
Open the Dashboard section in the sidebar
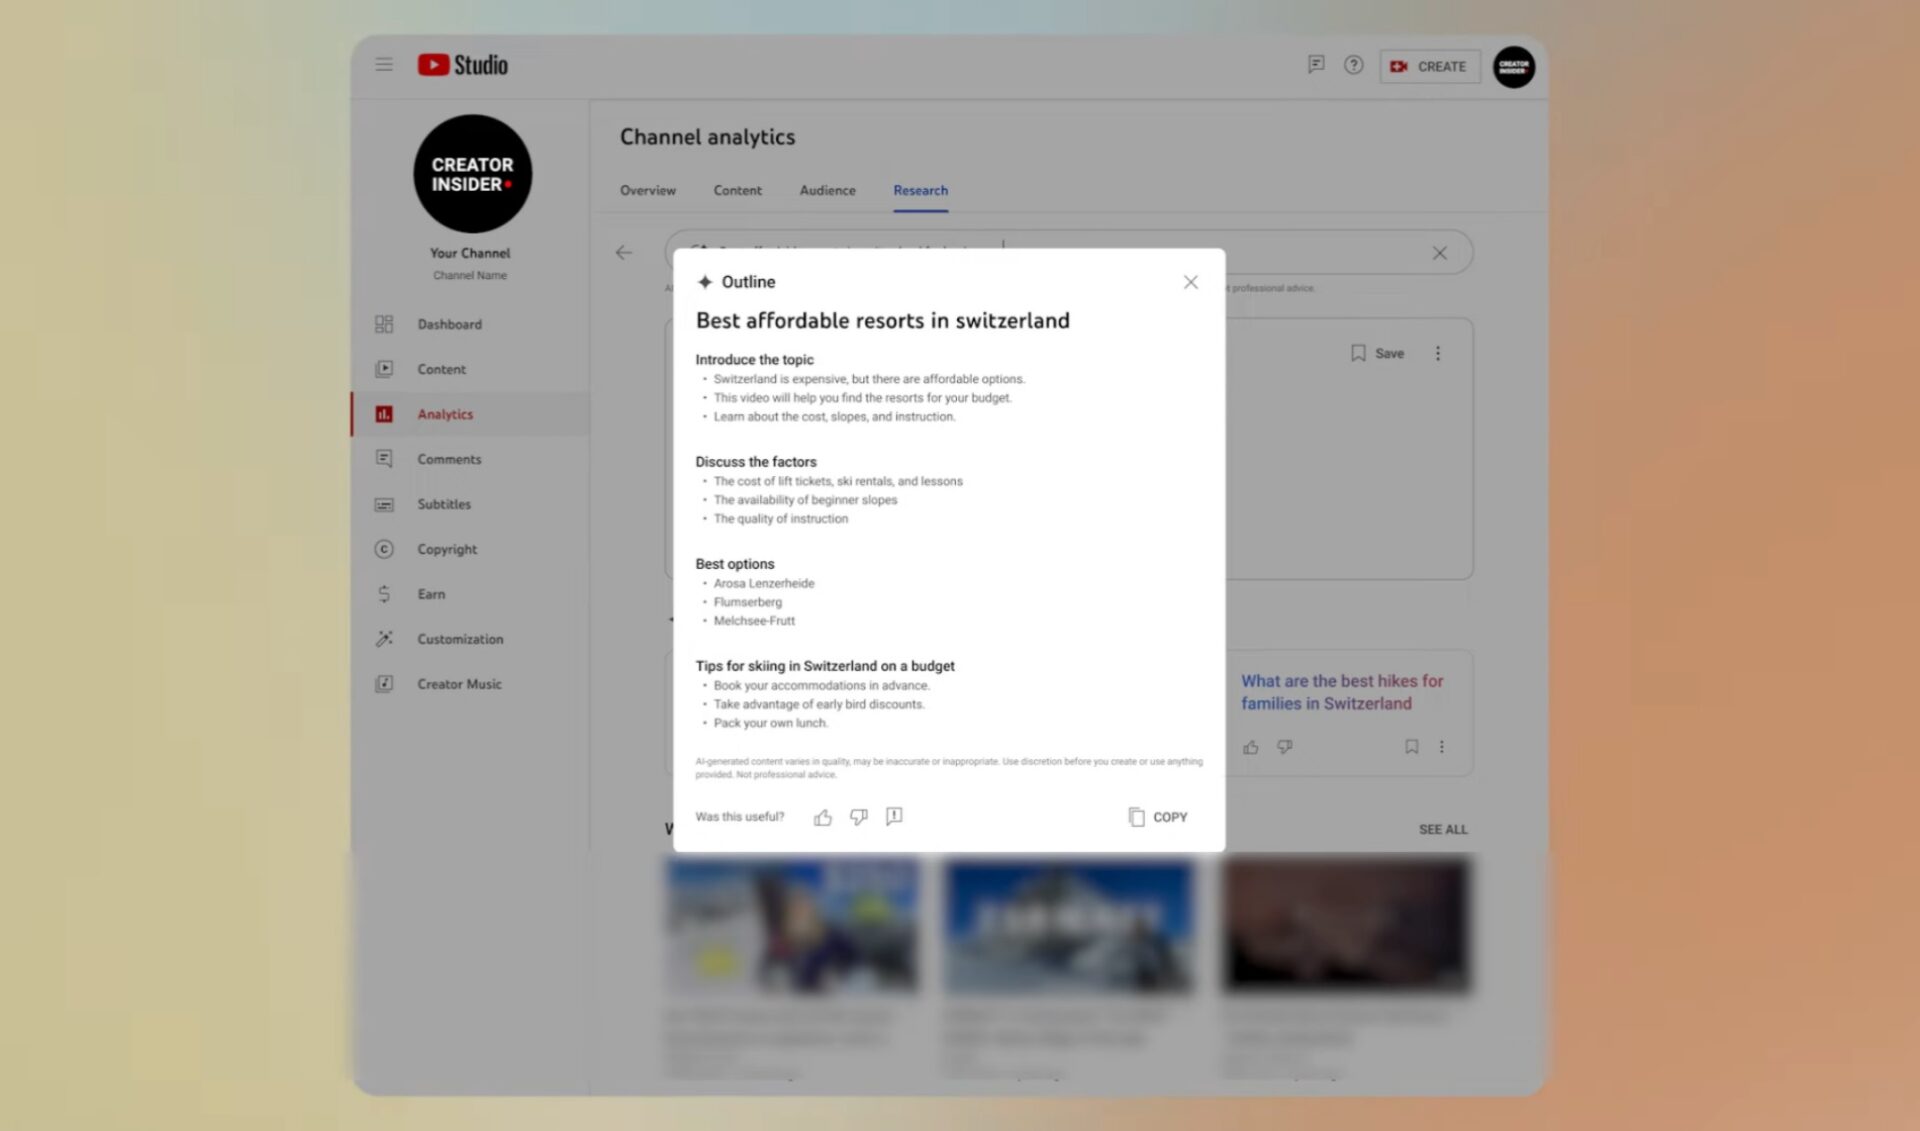pyautogui.click(x=449, y=324)
